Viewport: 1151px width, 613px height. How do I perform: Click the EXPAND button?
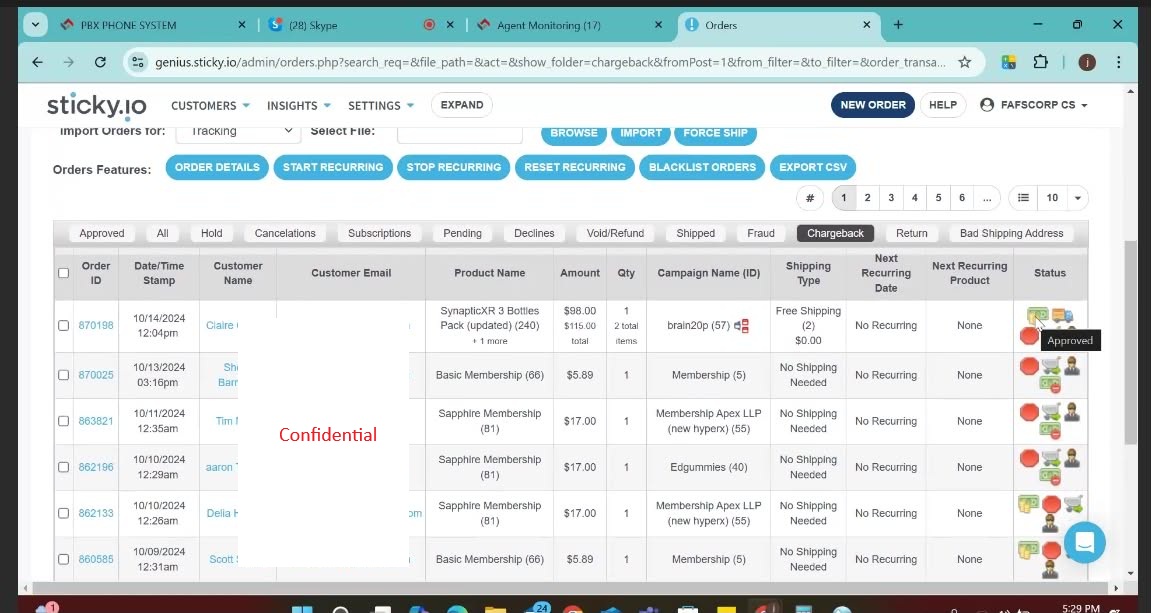coord(462,105)
